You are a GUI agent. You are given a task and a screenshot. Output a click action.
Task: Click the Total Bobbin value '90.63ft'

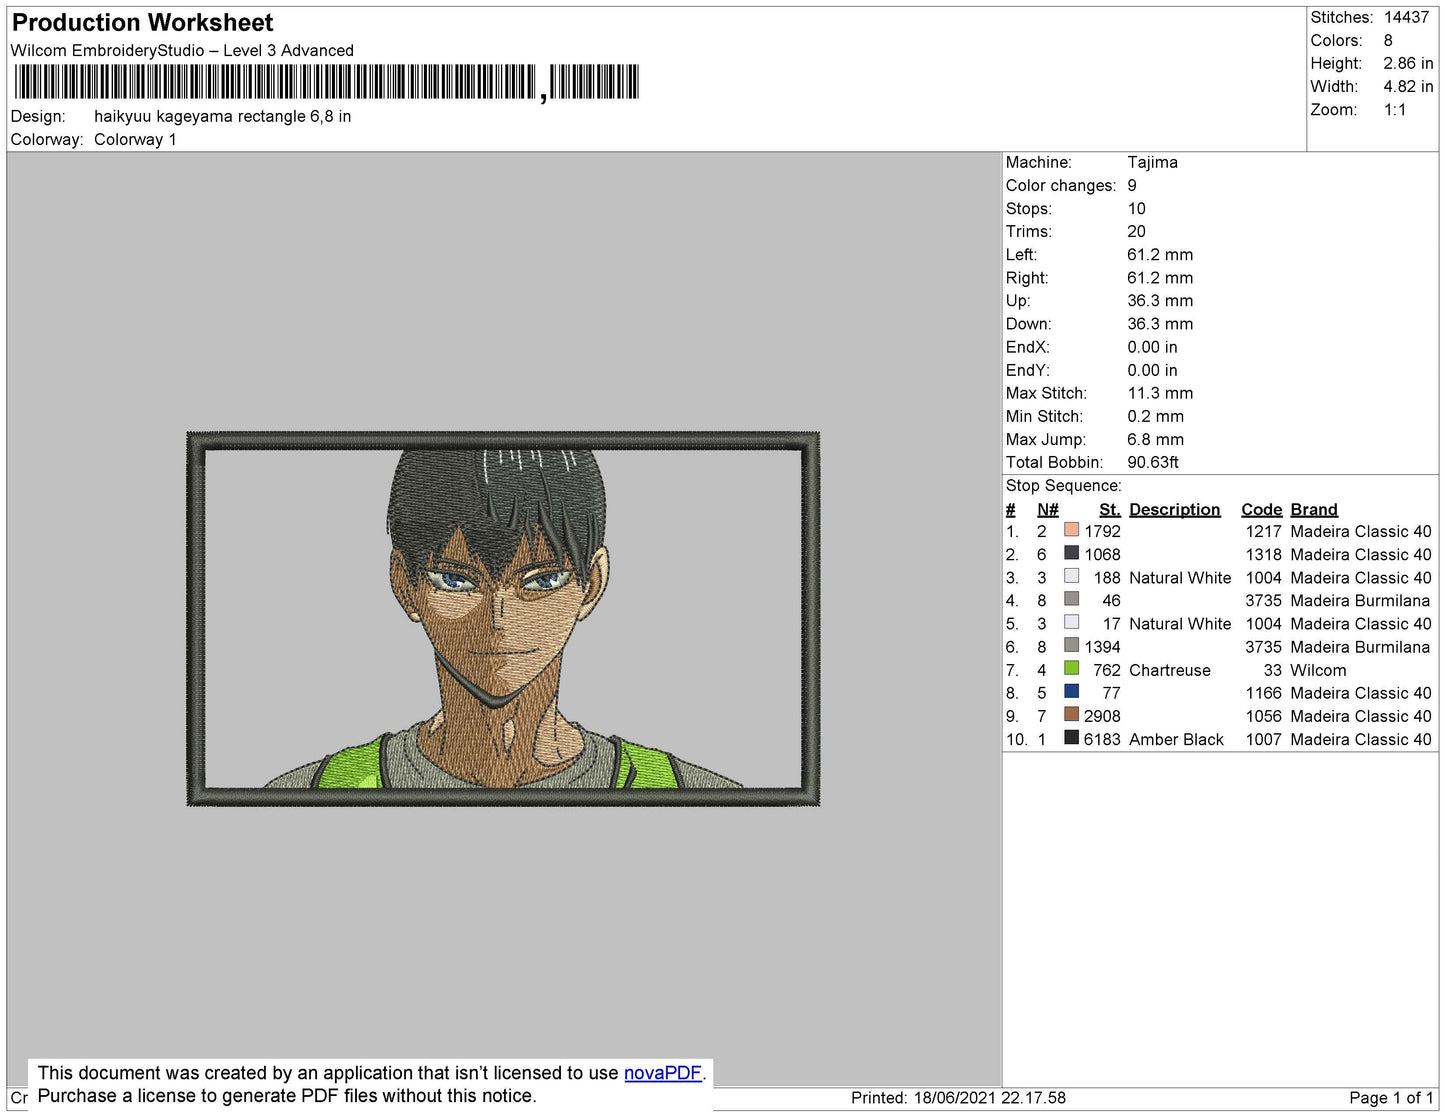(x=1153, y=462)
